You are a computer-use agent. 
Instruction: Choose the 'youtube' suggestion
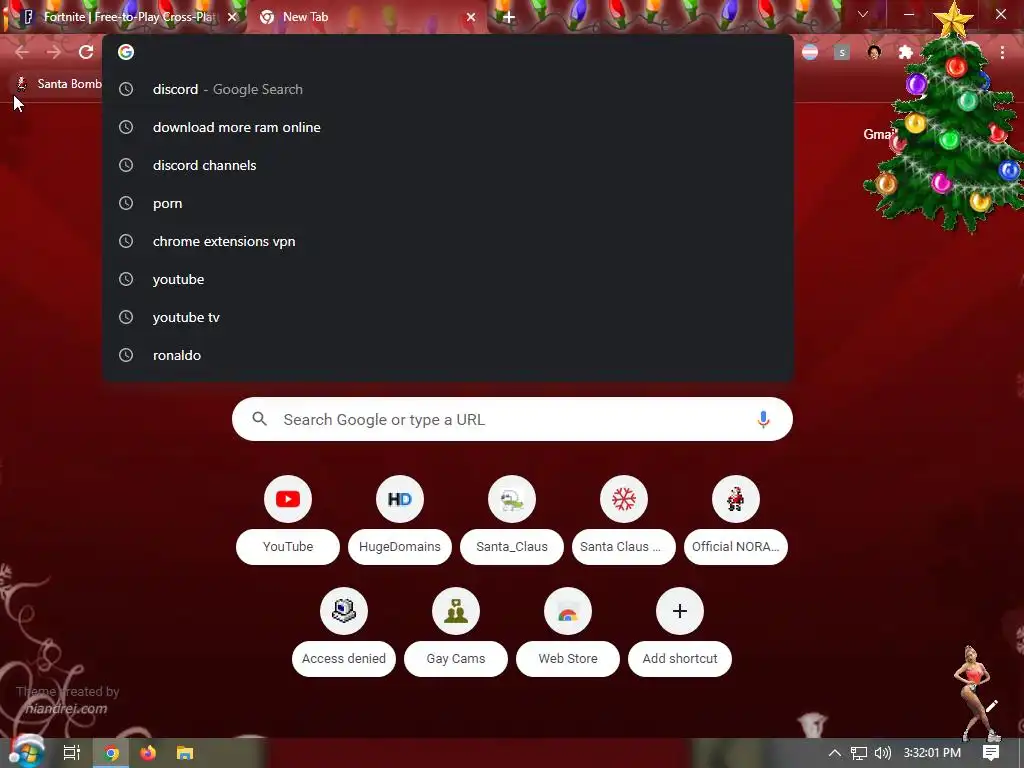pos(448,279)
